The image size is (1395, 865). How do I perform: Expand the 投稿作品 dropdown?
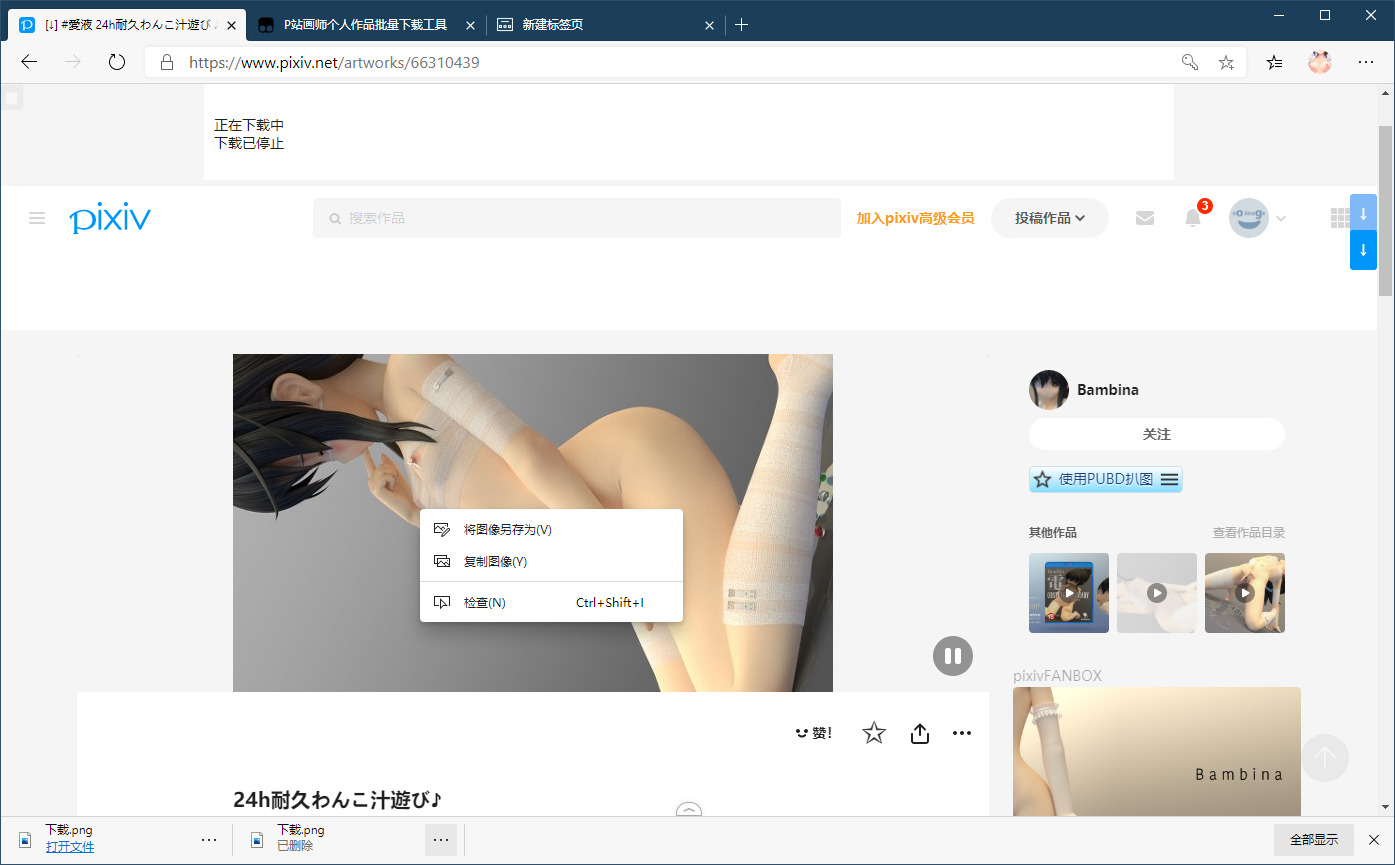[1049, 217]
